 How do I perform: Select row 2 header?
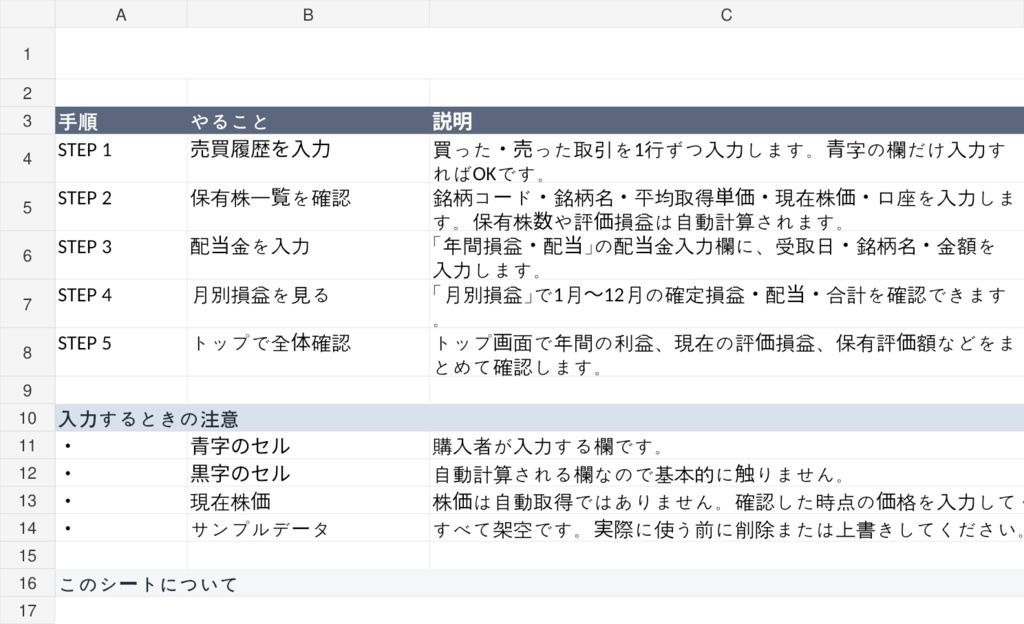[27, 93]
